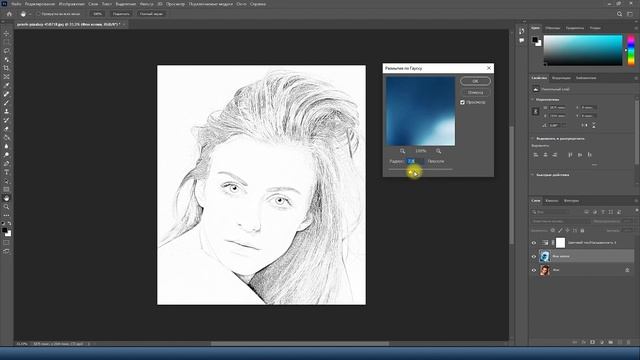
Task: Select the Brush tool
Action: tap(6, 103)
